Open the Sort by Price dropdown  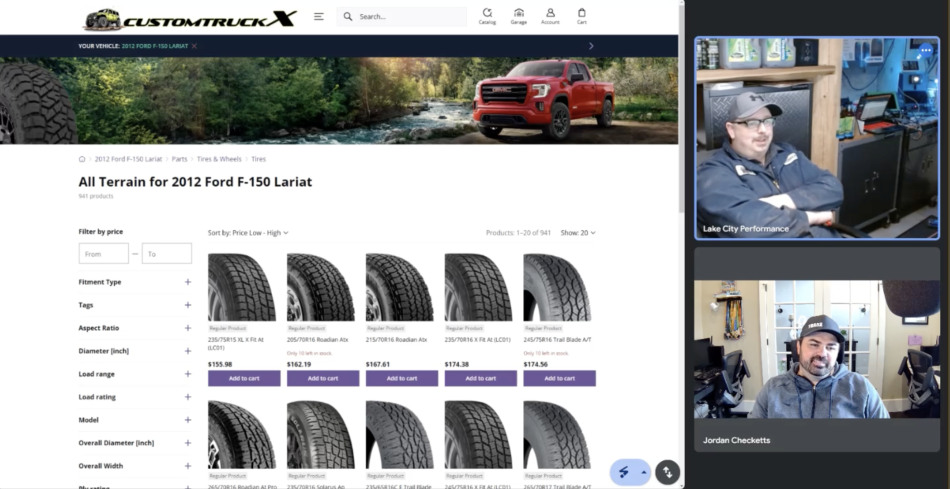point(248,233)
